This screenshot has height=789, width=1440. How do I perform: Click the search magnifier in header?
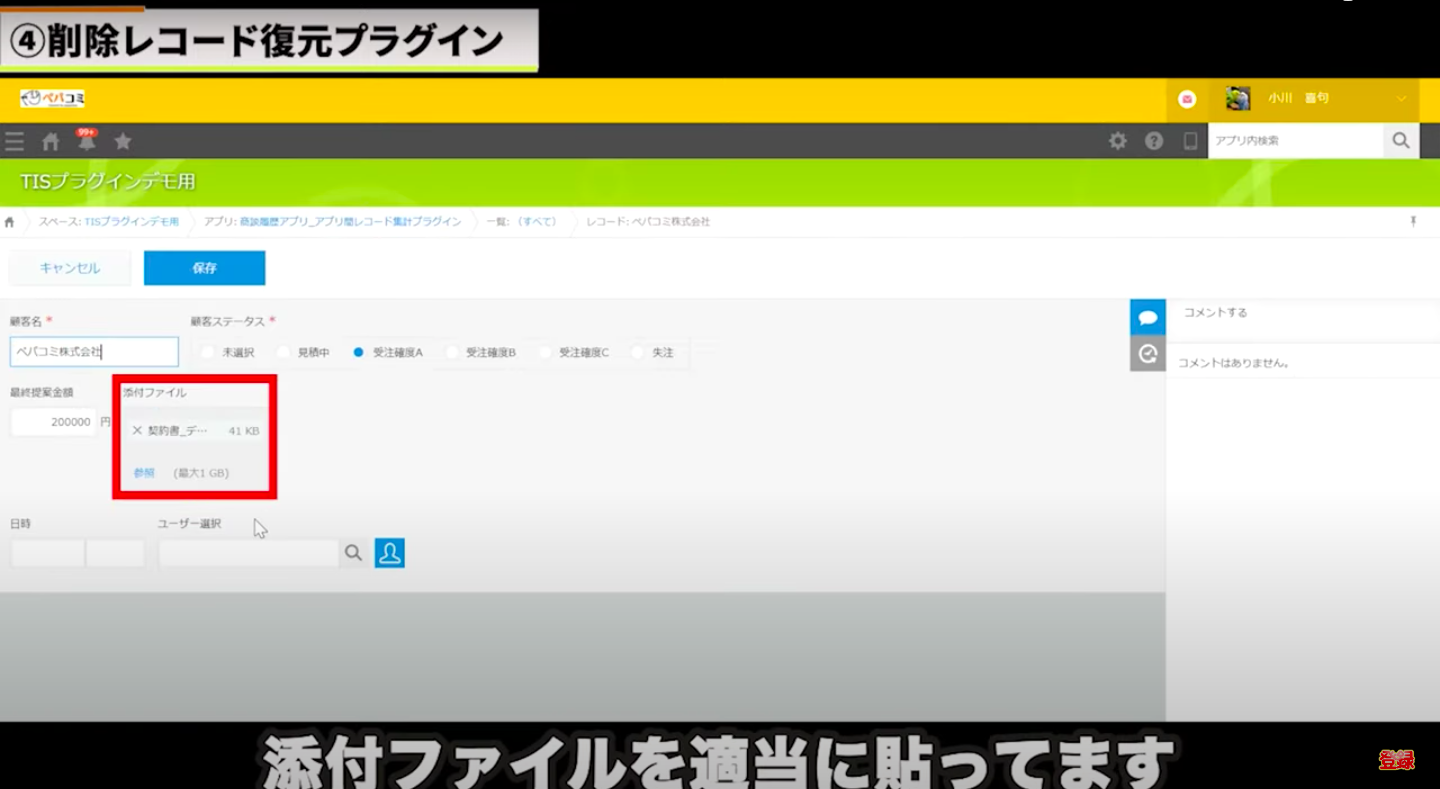[x=1400, y=141]
